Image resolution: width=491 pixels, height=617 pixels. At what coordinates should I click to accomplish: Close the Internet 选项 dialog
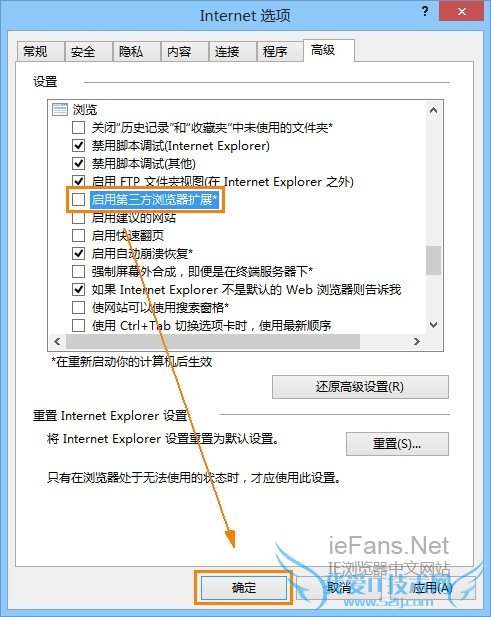pos(462,11)
